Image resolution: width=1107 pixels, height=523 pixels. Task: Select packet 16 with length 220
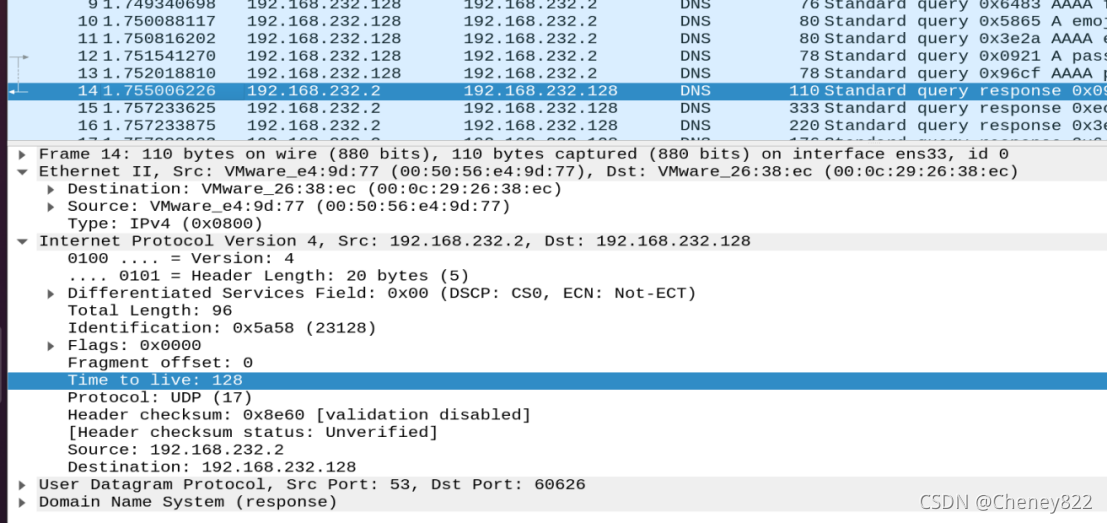tap(557, 126)
